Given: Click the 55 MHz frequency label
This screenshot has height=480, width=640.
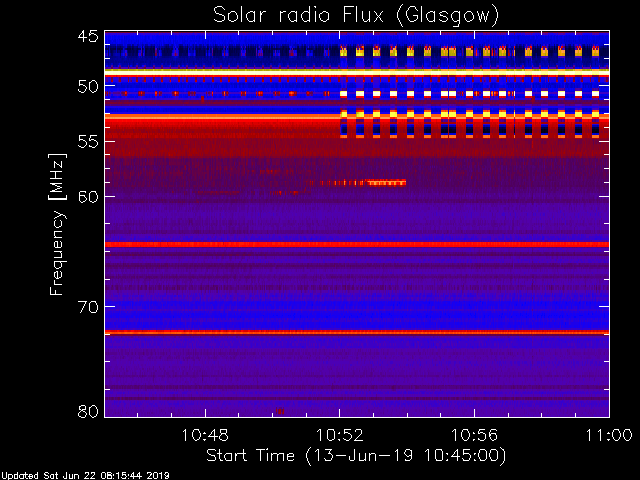Looking at the screenshot, I should 88,141.
